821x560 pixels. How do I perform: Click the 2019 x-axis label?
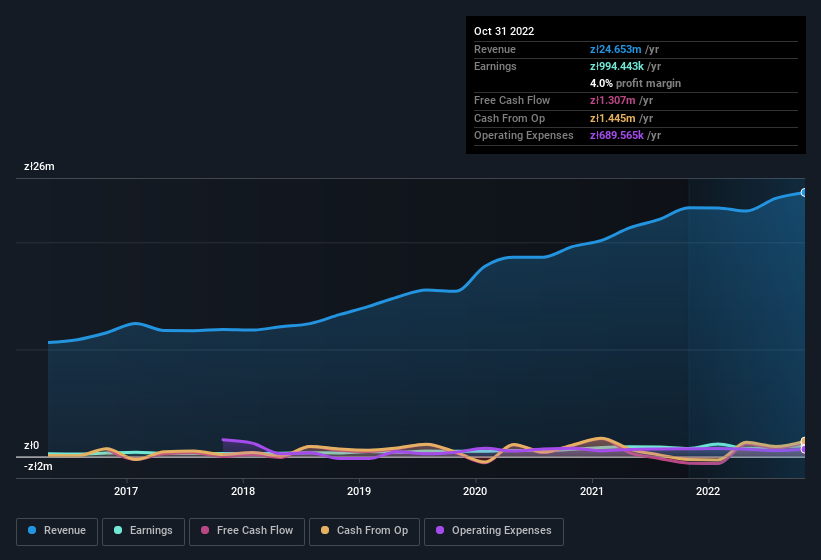tap(359, 491)
